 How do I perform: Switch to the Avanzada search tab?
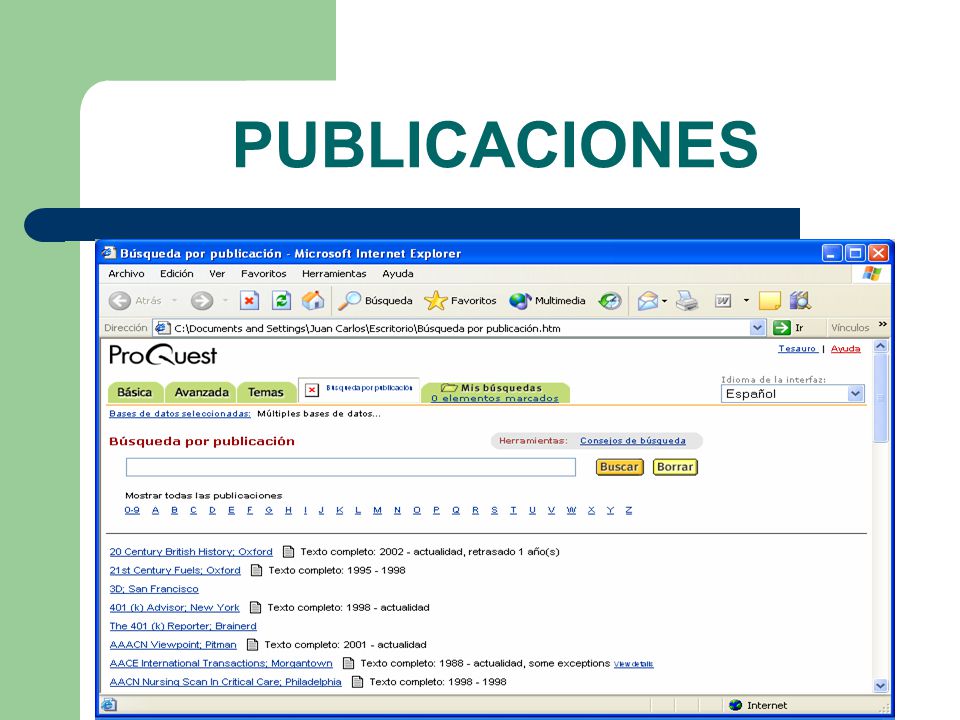201,392
